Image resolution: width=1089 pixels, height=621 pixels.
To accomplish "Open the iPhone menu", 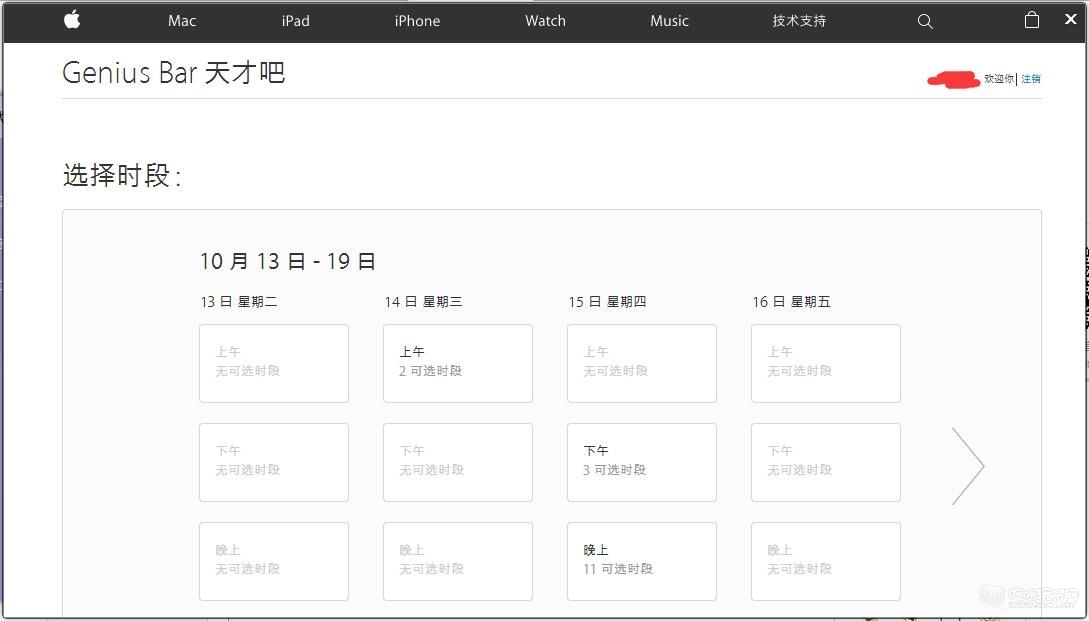I will coord(417,21).
